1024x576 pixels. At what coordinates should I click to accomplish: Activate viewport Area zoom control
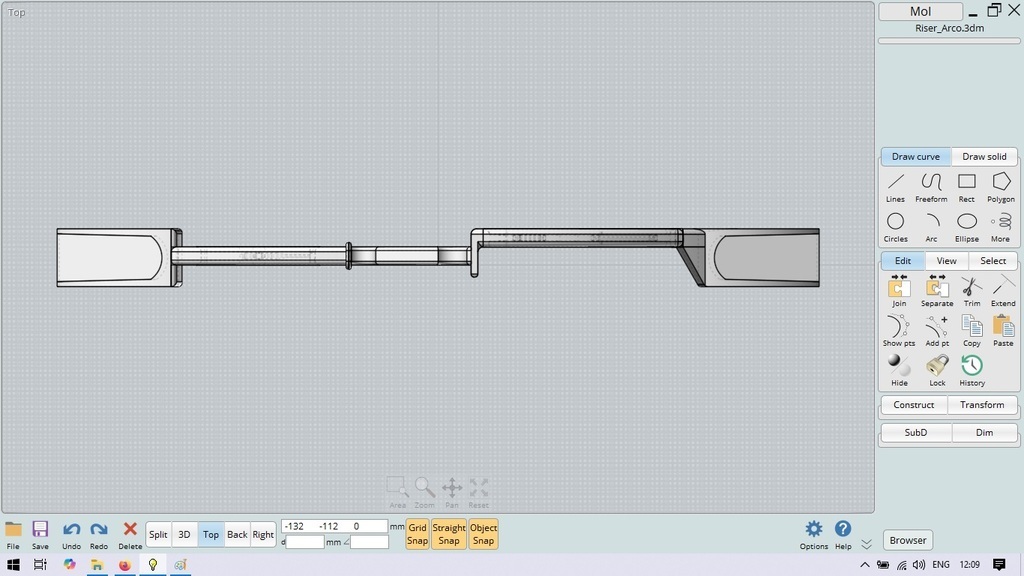point(397,493)
